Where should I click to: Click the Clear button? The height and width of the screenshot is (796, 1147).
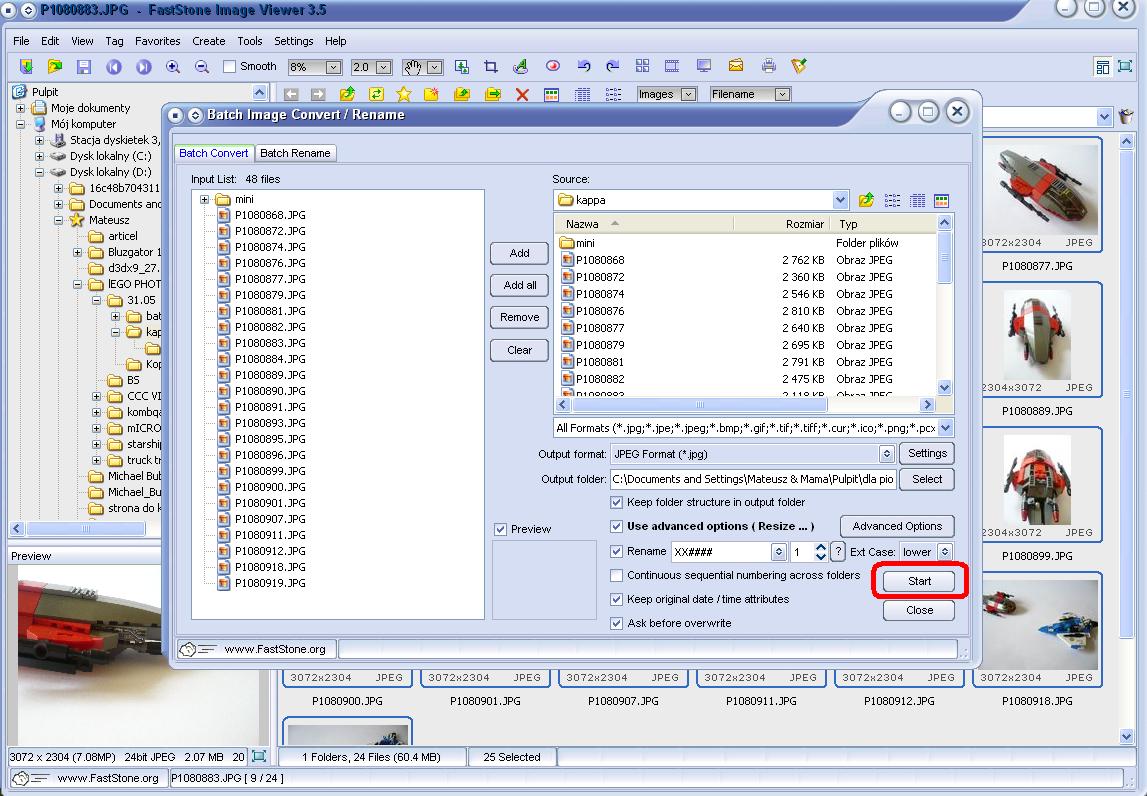coord(519,350)
